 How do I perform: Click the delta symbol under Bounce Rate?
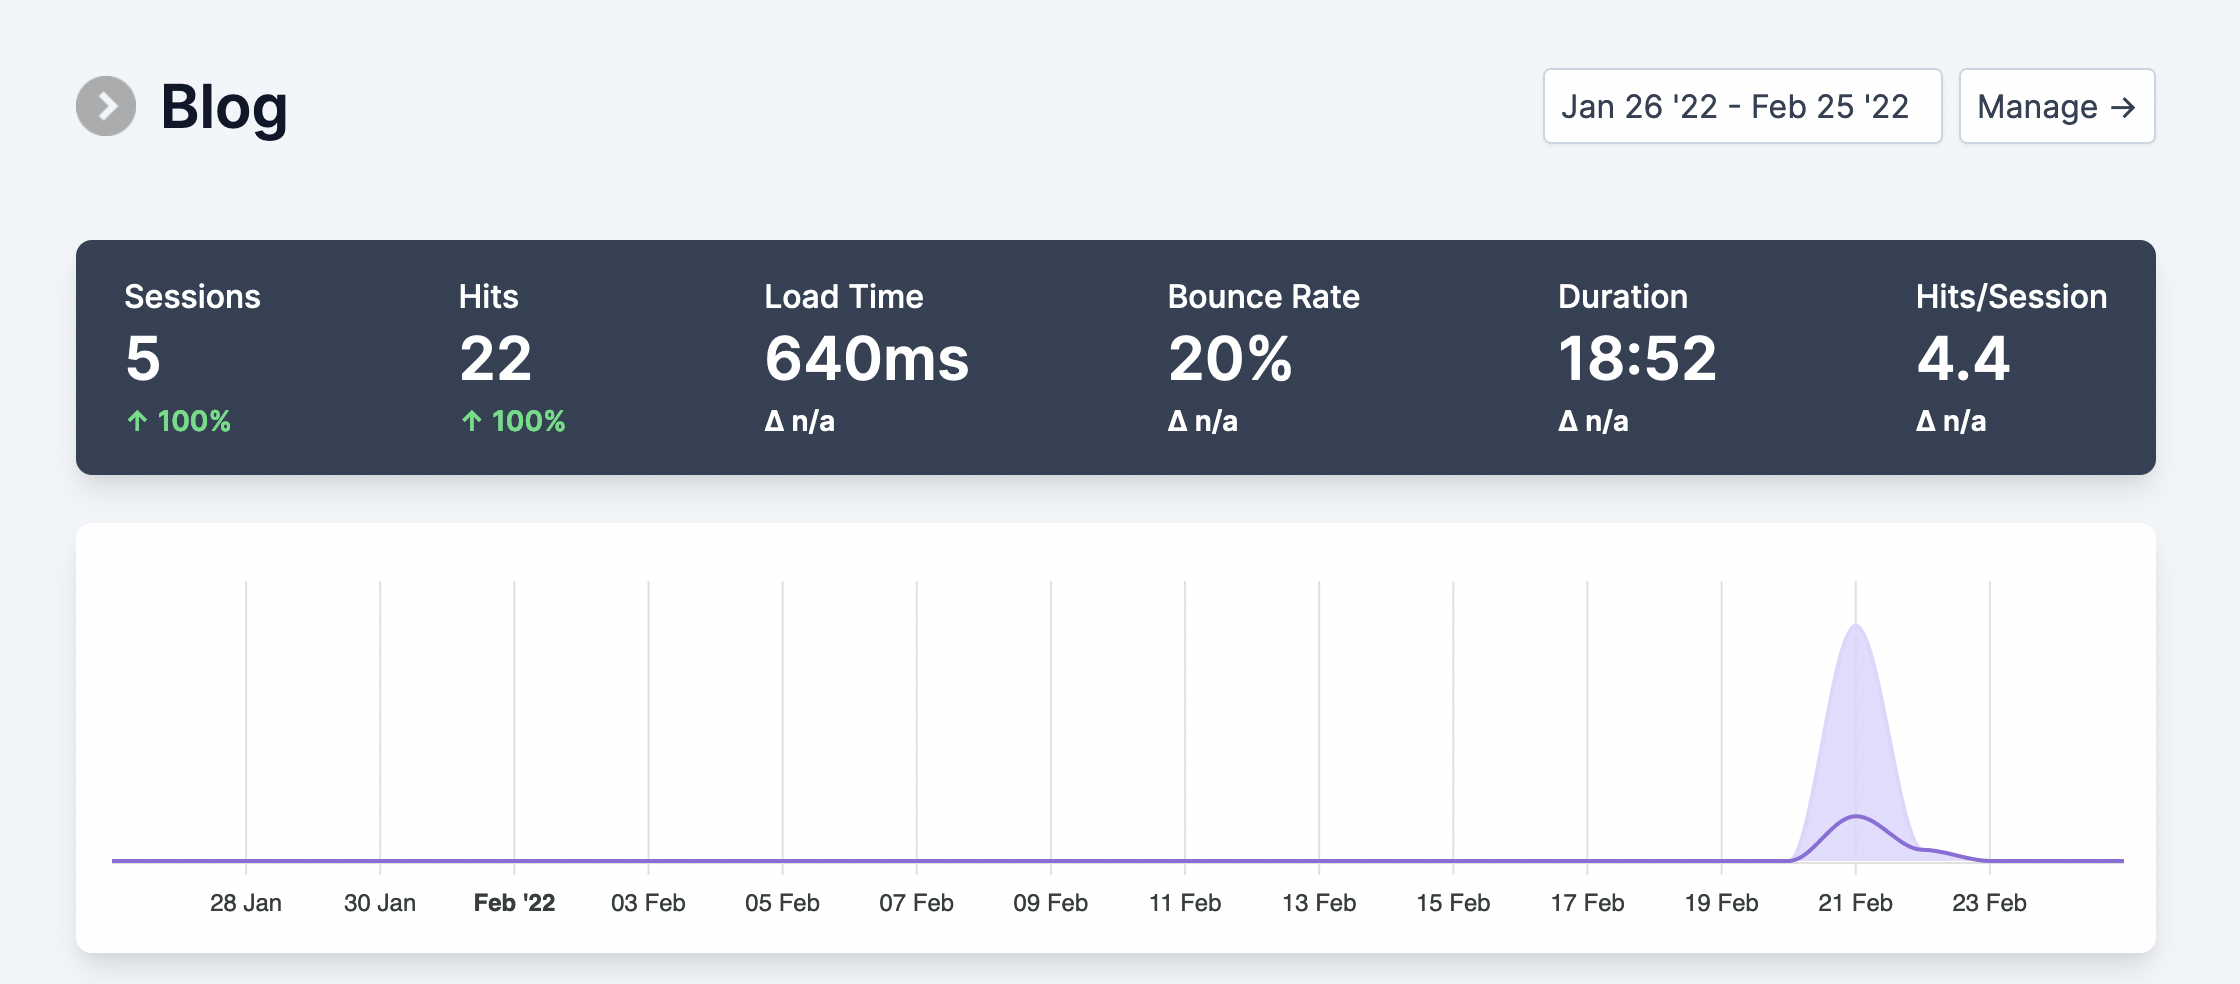coord(1178,421)
